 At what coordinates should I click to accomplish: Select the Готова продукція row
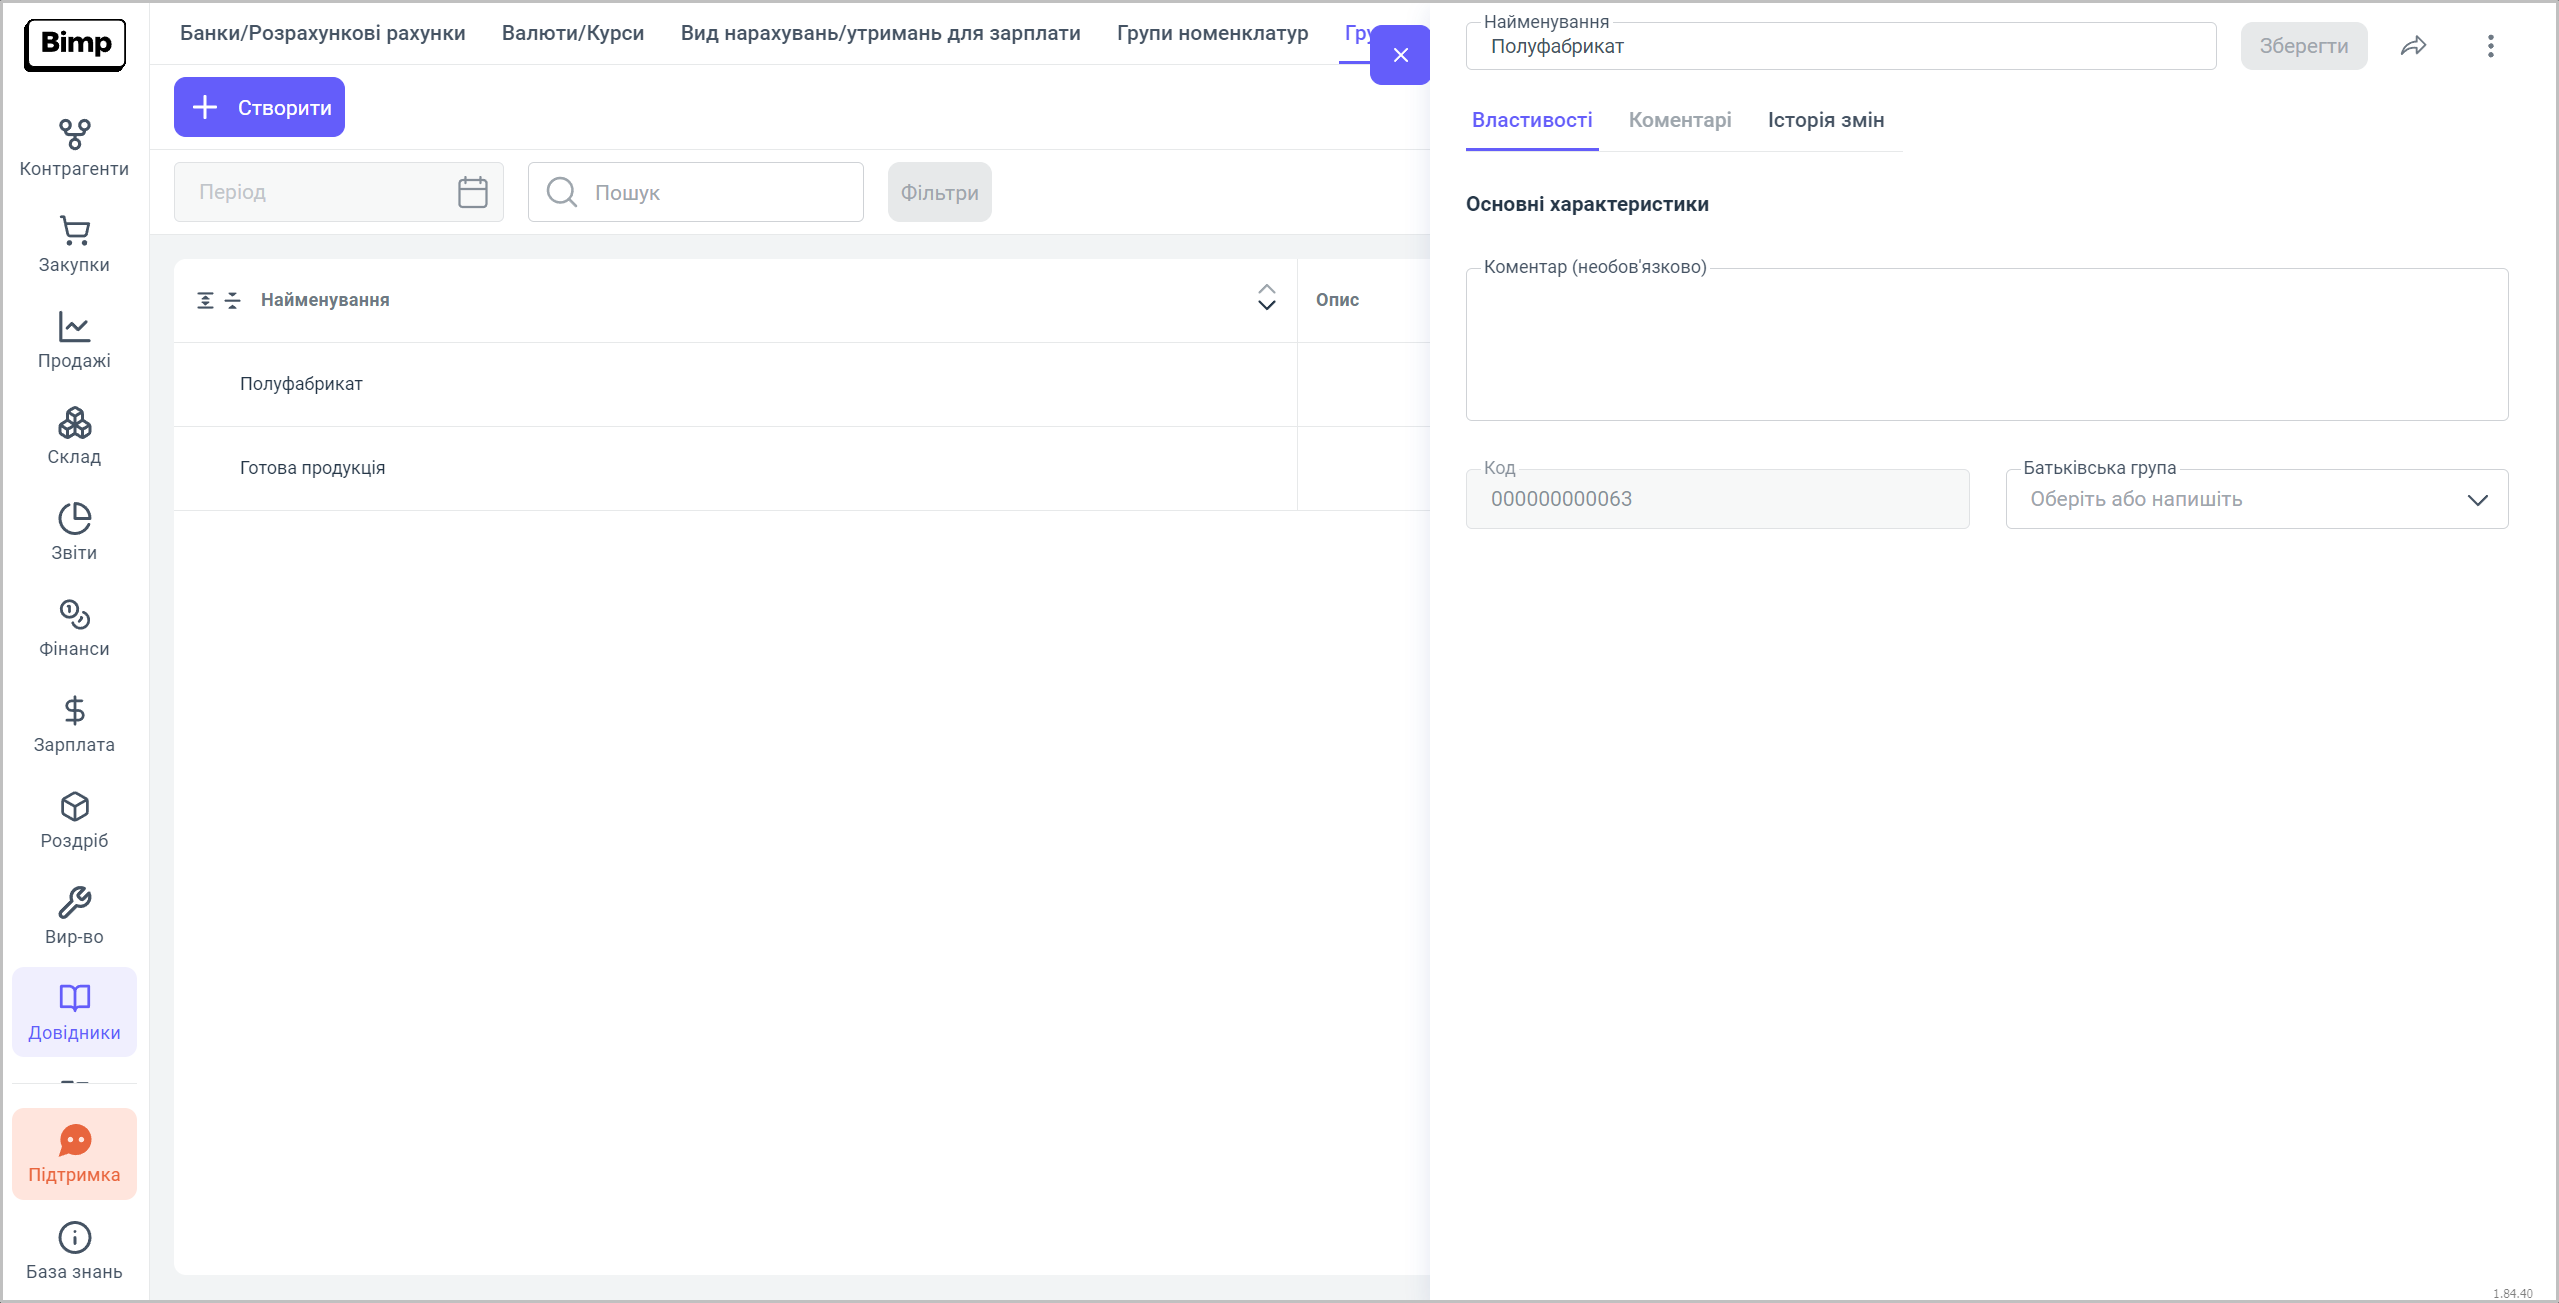pos(312,468)
